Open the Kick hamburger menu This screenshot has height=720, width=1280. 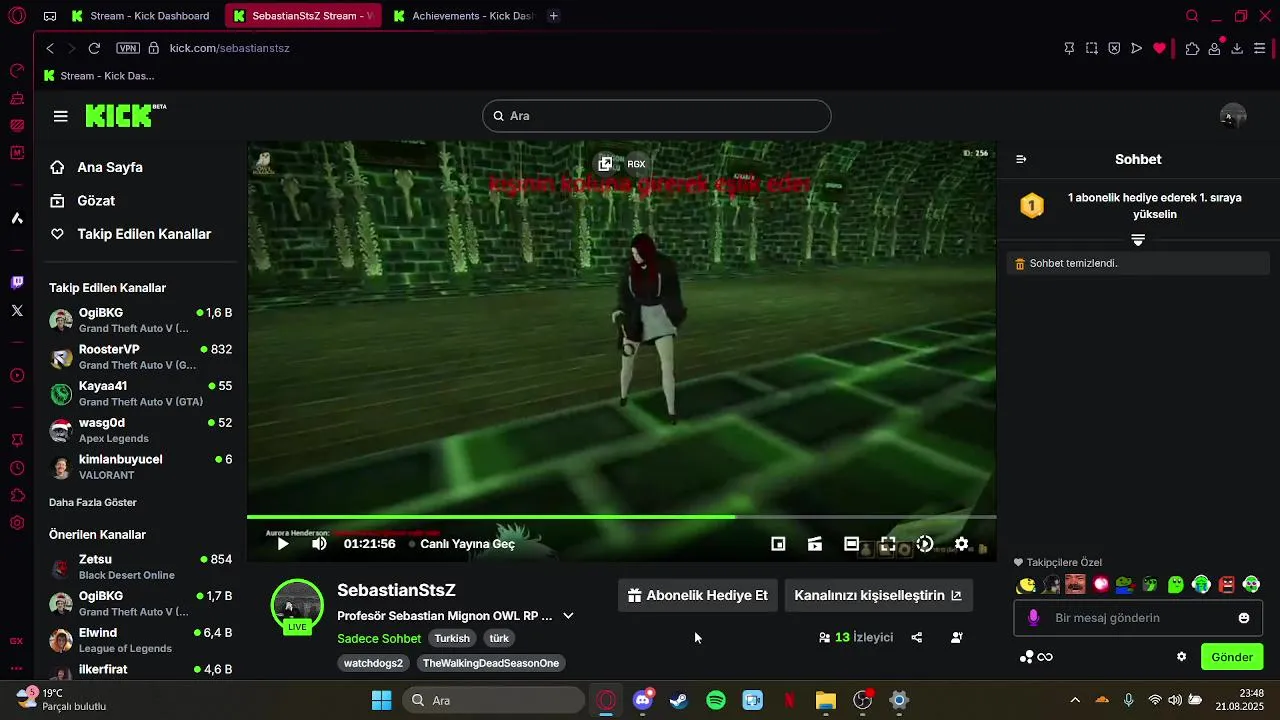61,116
